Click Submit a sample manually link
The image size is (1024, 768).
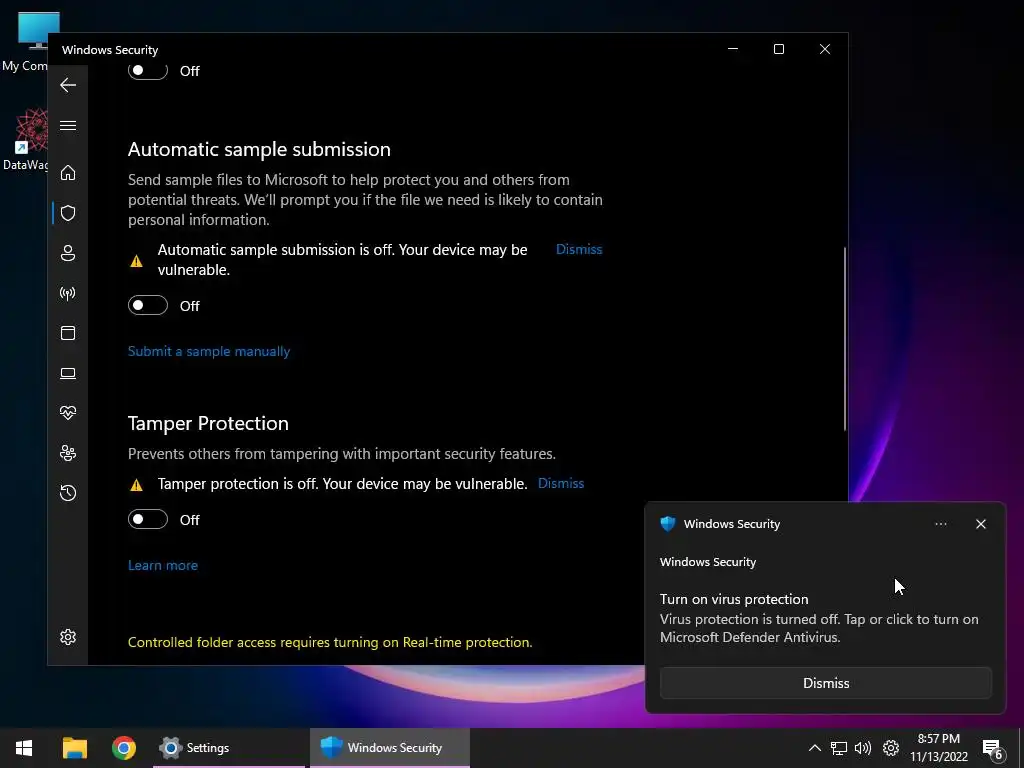[x=209, y=351]
